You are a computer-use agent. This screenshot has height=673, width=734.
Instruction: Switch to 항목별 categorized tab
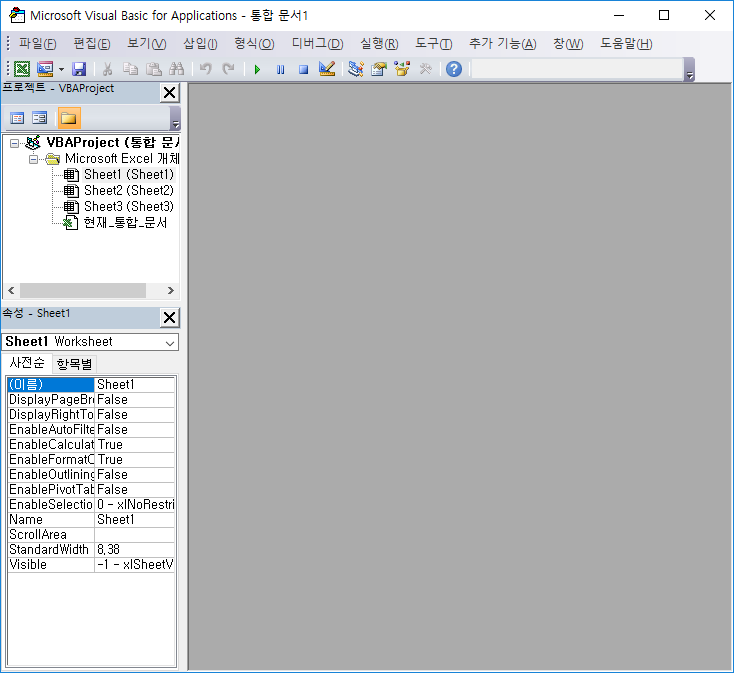click(74, 364)
